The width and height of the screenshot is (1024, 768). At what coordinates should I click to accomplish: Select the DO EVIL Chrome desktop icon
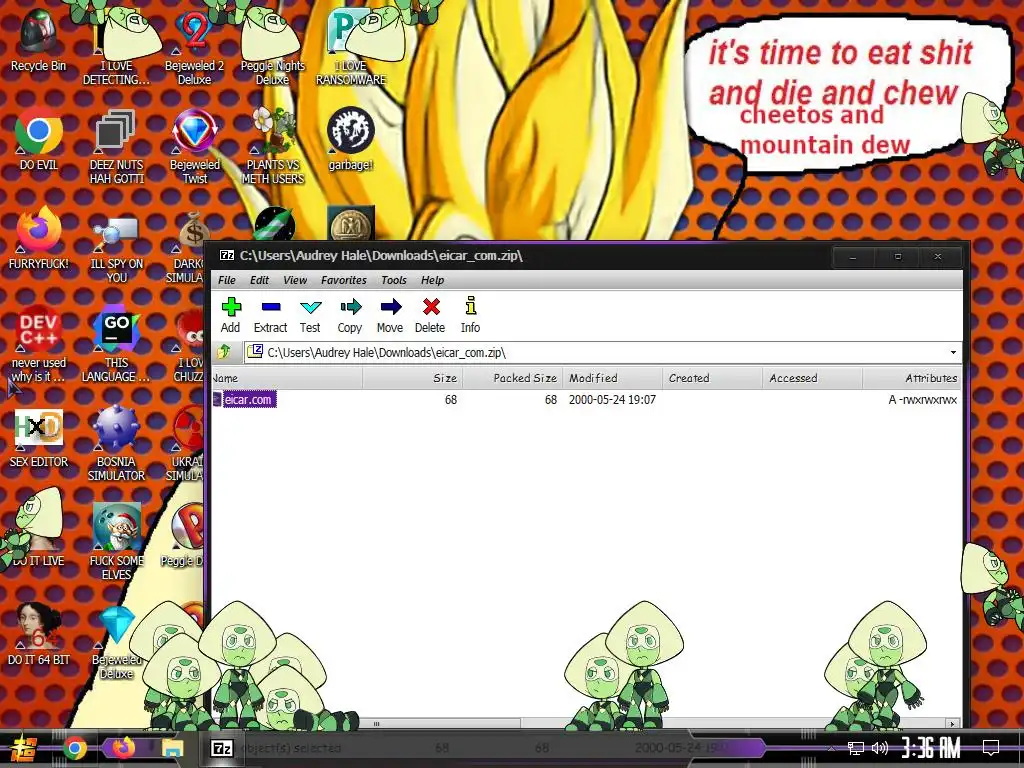pyautogui.click(x=38, y=140)
